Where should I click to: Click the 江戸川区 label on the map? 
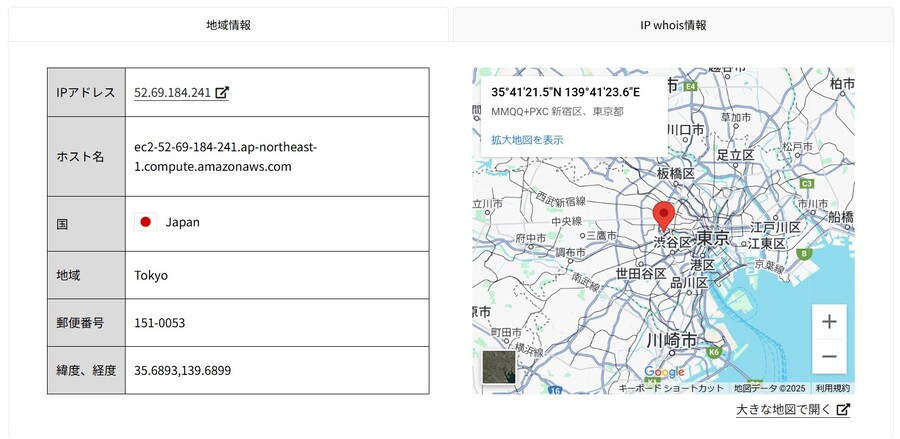(x=775, y=227)
